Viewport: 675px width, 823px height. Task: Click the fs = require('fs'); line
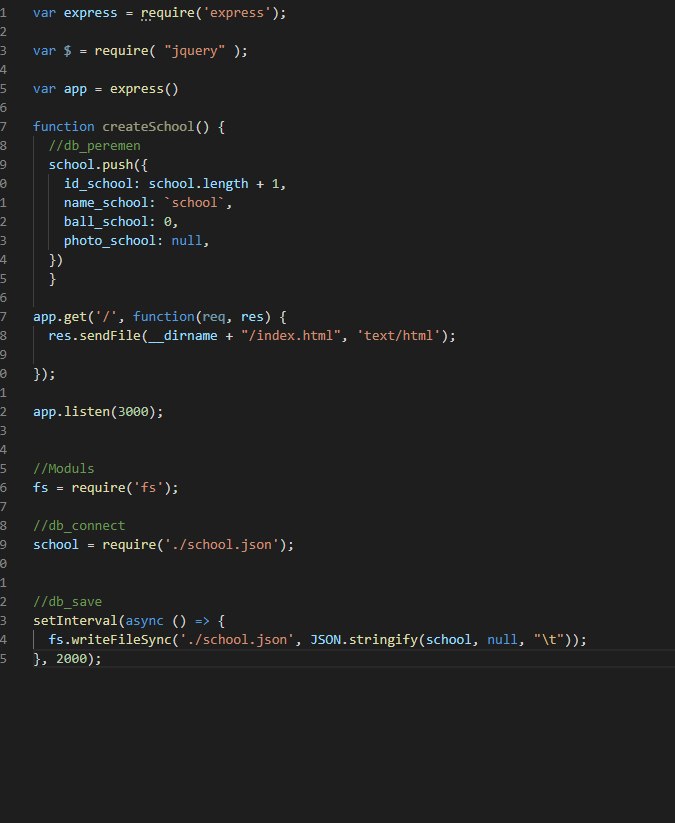point(106,488)
